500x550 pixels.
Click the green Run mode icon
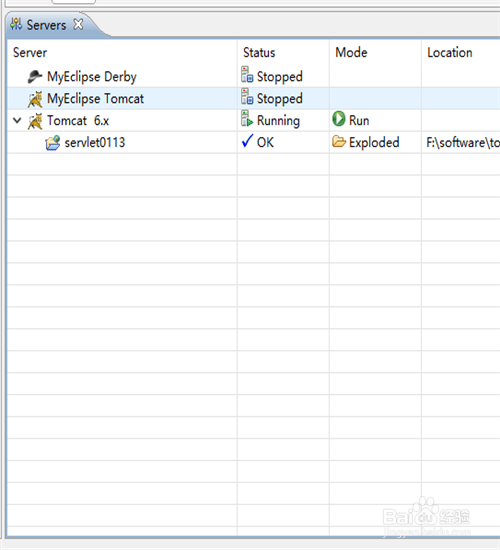click(339, 119)
